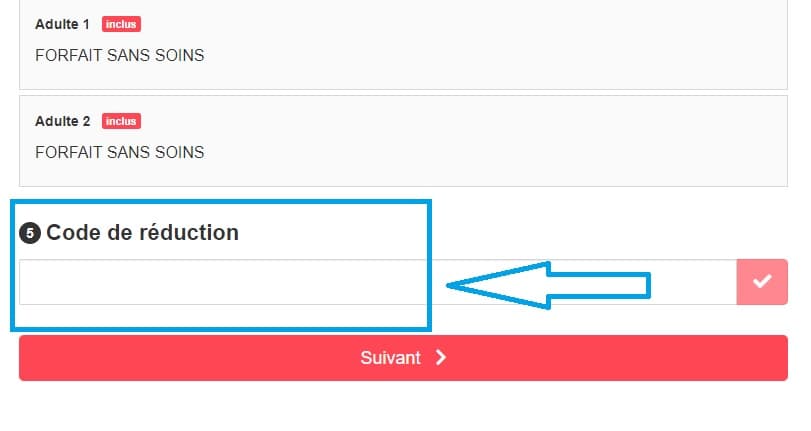The image size is (811, 431).
Task: Select the Adulte 1 label
Action: 62,24
